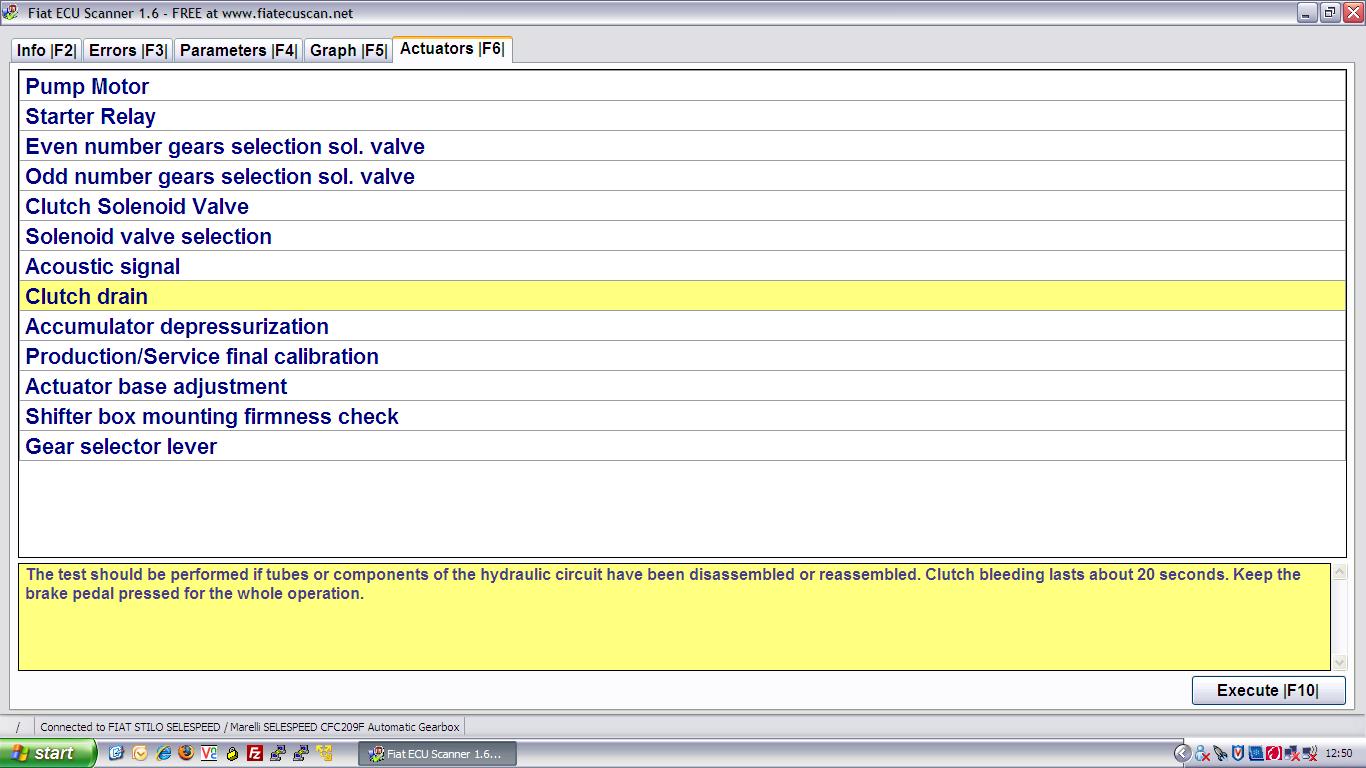Click the yellow network quick launch icon

tap(325, 753)
